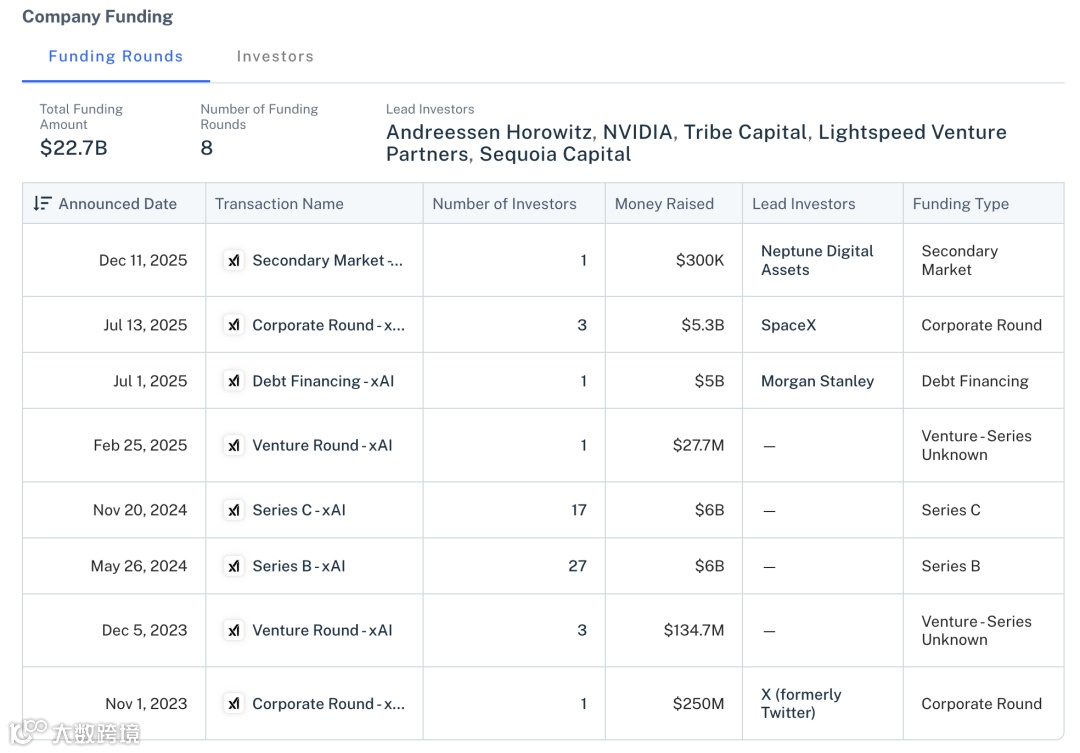Click xAI logo in Dec 5, 2023 row
The height and width of the screenshot is (753, 1080).
[x=234, y=630]
